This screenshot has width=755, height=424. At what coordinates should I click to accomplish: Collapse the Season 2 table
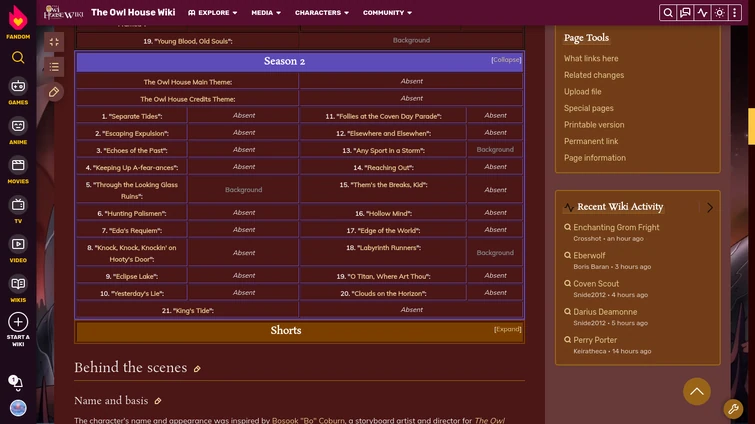coord(506,60)
